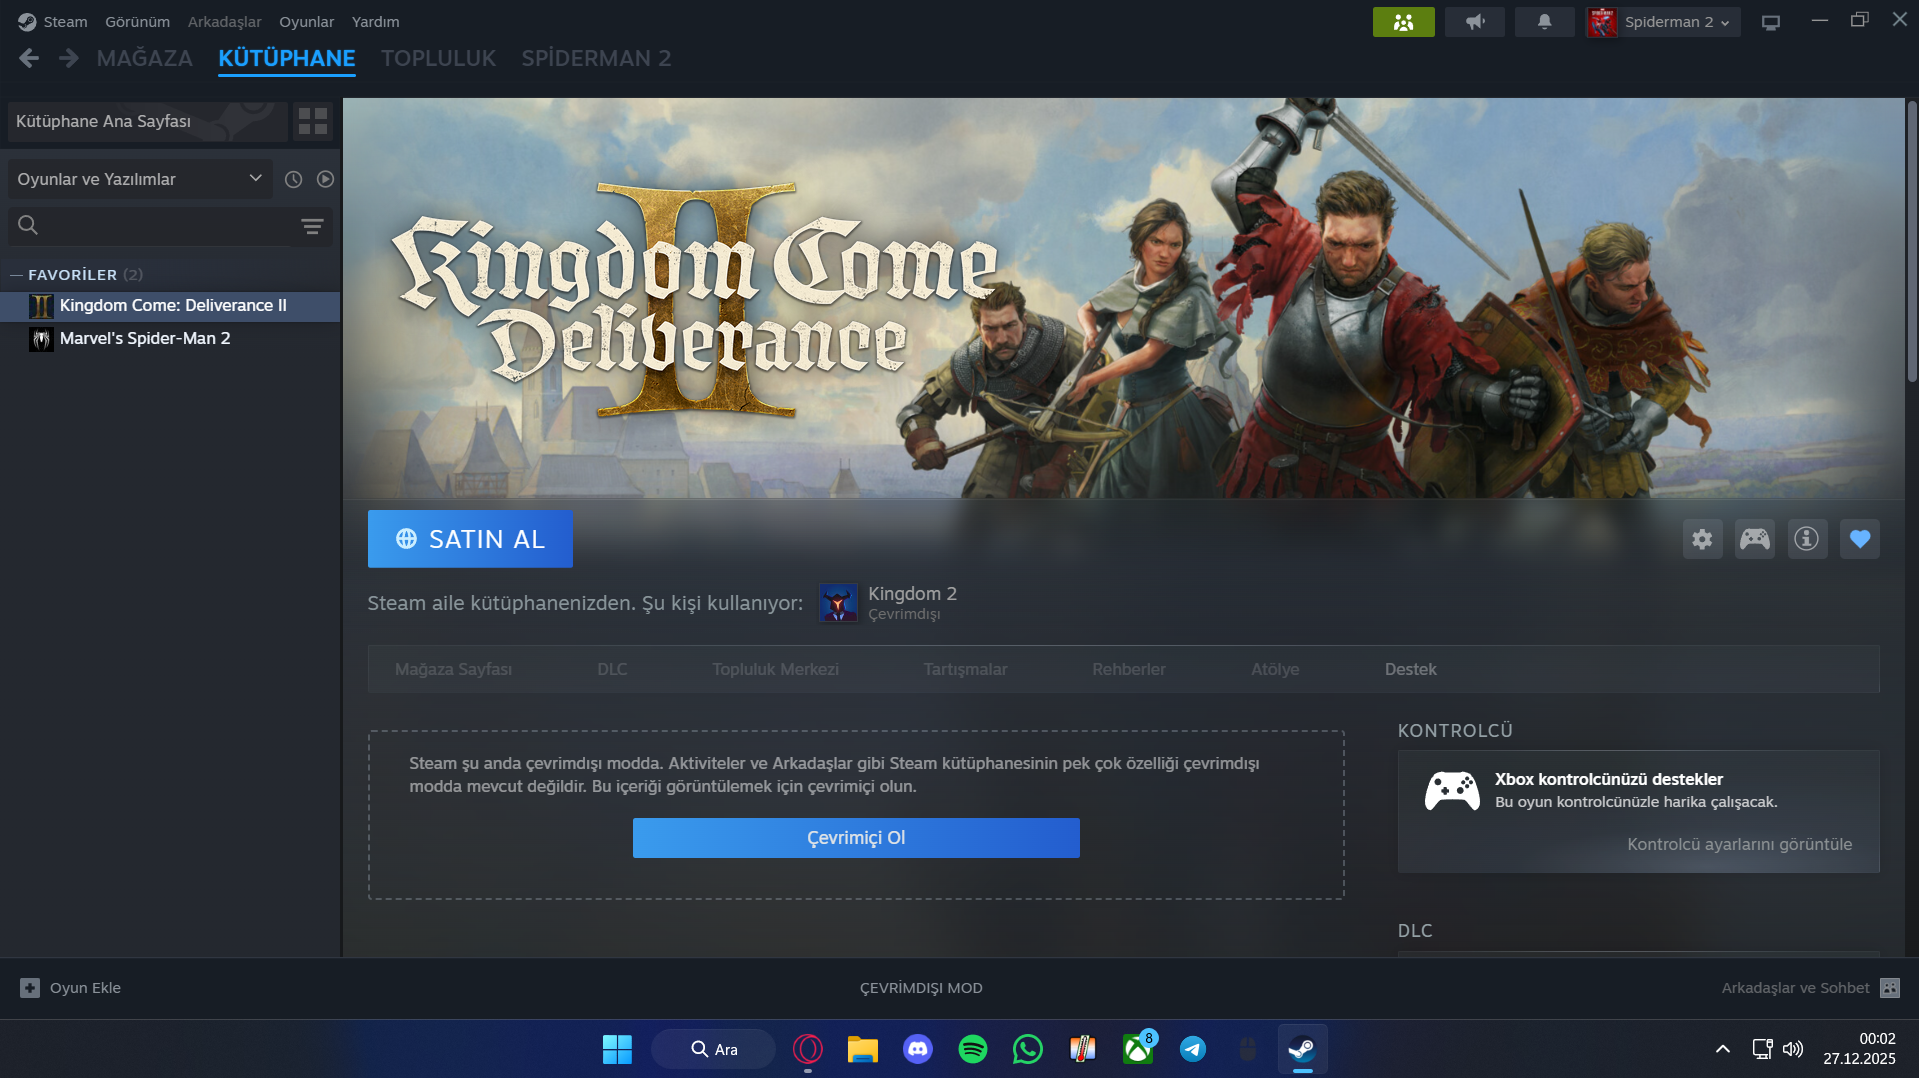Click the Kingdom 2 user avatar
1919x1078 pixels.
[838, 603]
